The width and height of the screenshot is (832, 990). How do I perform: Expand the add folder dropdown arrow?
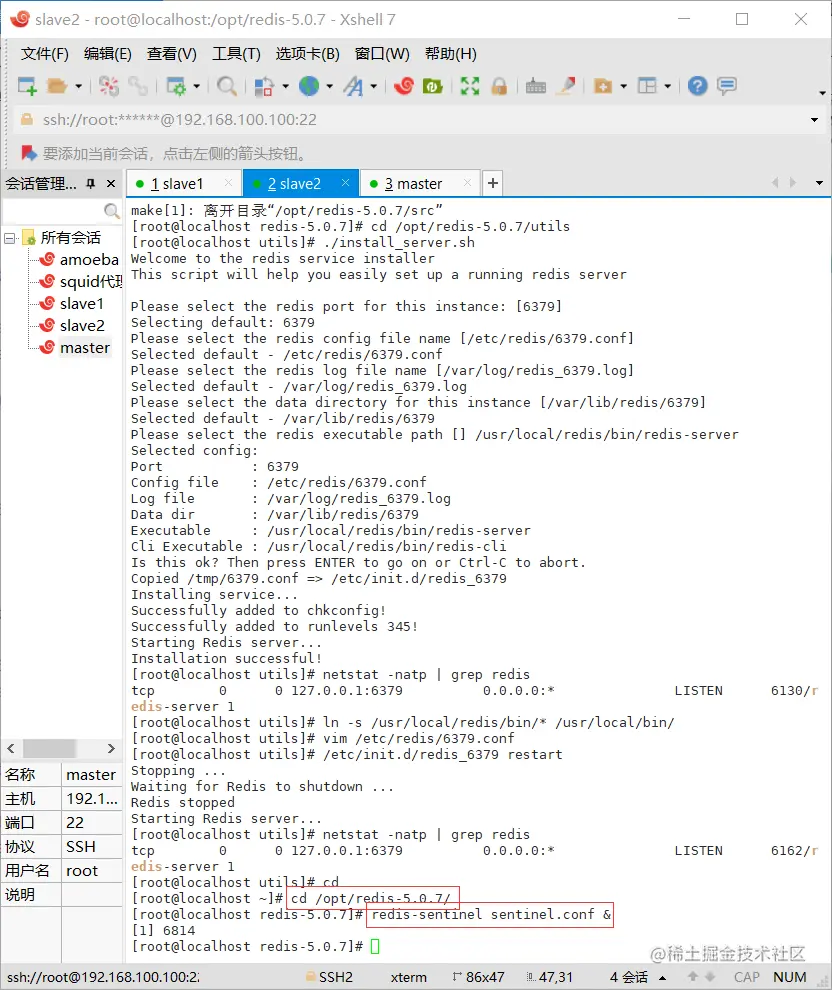pos(624,86)
